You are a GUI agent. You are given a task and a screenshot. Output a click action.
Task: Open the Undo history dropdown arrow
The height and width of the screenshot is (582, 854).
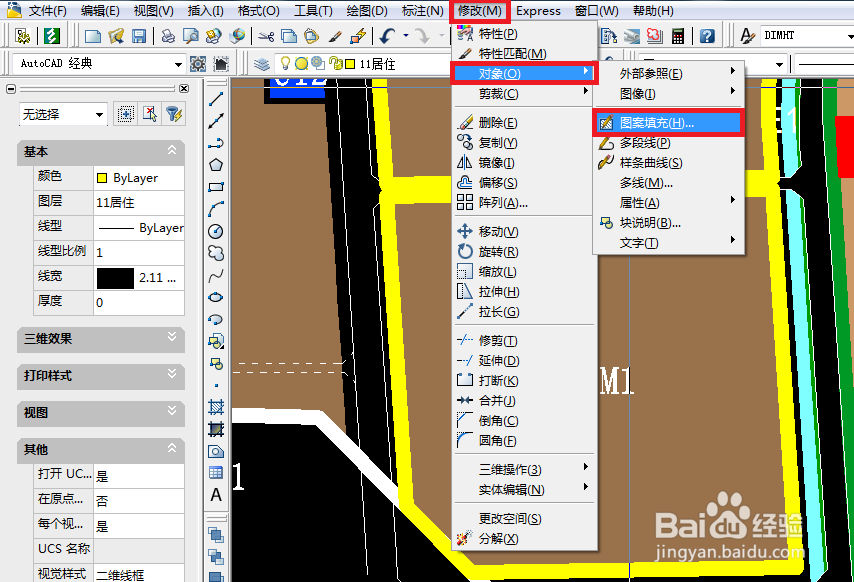406,36
